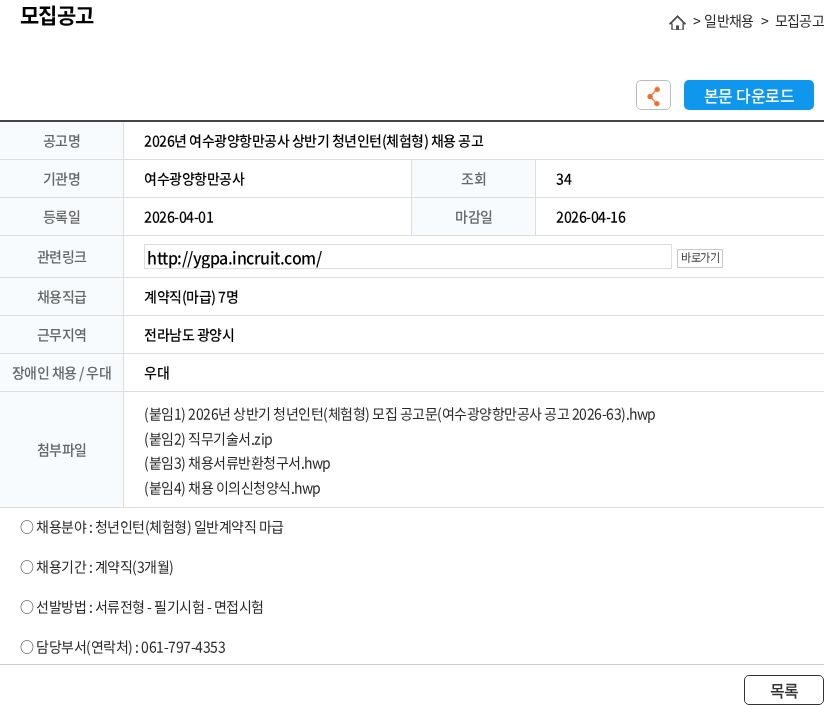Click registration date 2026-04-01
This screenshot has width=824, height=705.
tap(179, 217)
